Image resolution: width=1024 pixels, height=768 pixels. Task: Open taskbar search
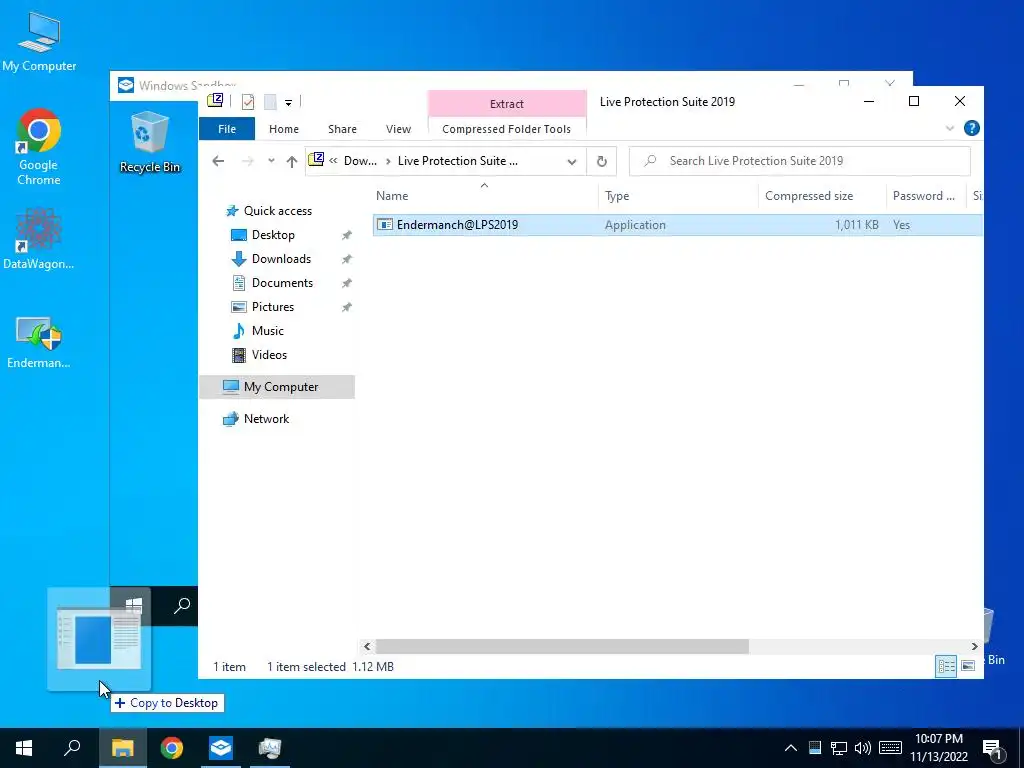[x=72, y=748]
